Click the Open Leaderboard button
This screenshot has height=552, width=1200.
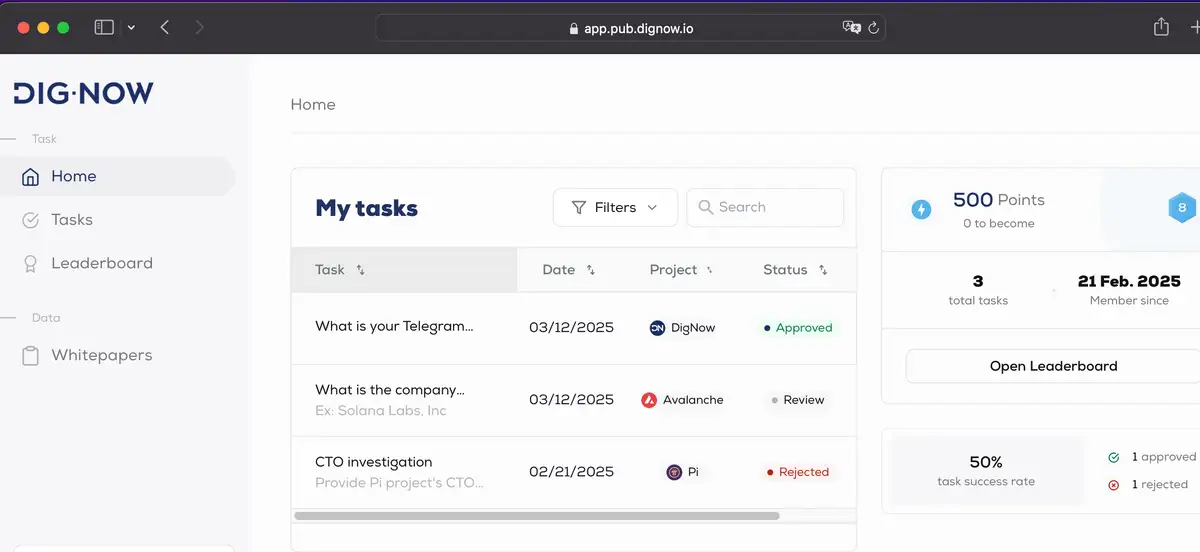tap(1053, 366)
